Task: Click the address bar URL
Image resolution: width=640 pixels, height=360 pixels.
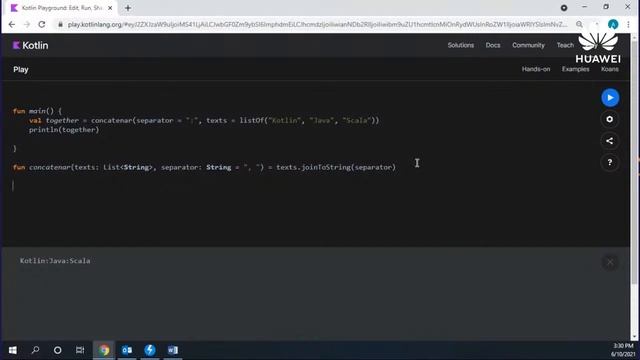Action: coord(317,24)
